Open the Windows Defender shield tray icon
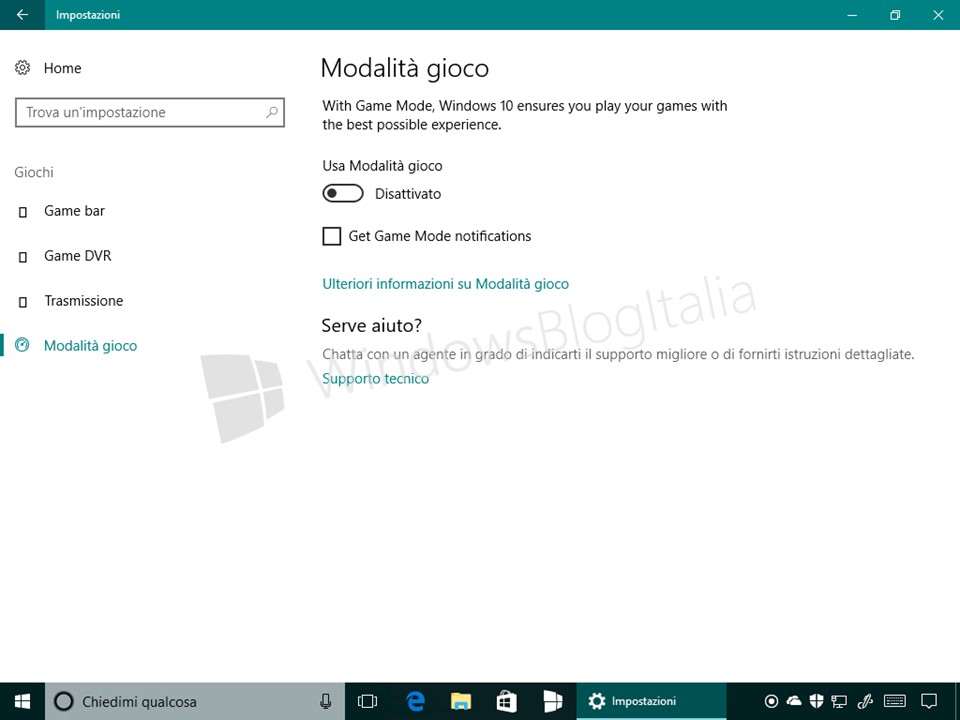This screenshot has width=960, height=720. coord(816,701)
